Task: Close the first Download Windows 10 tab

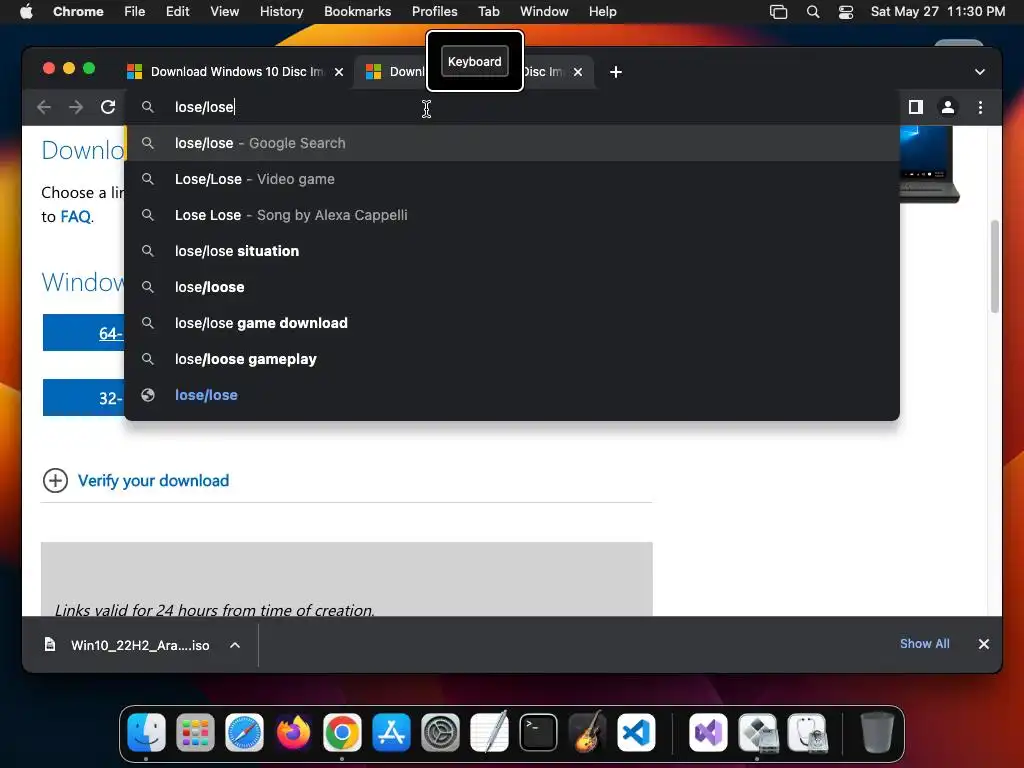Action: click(339, 72)
